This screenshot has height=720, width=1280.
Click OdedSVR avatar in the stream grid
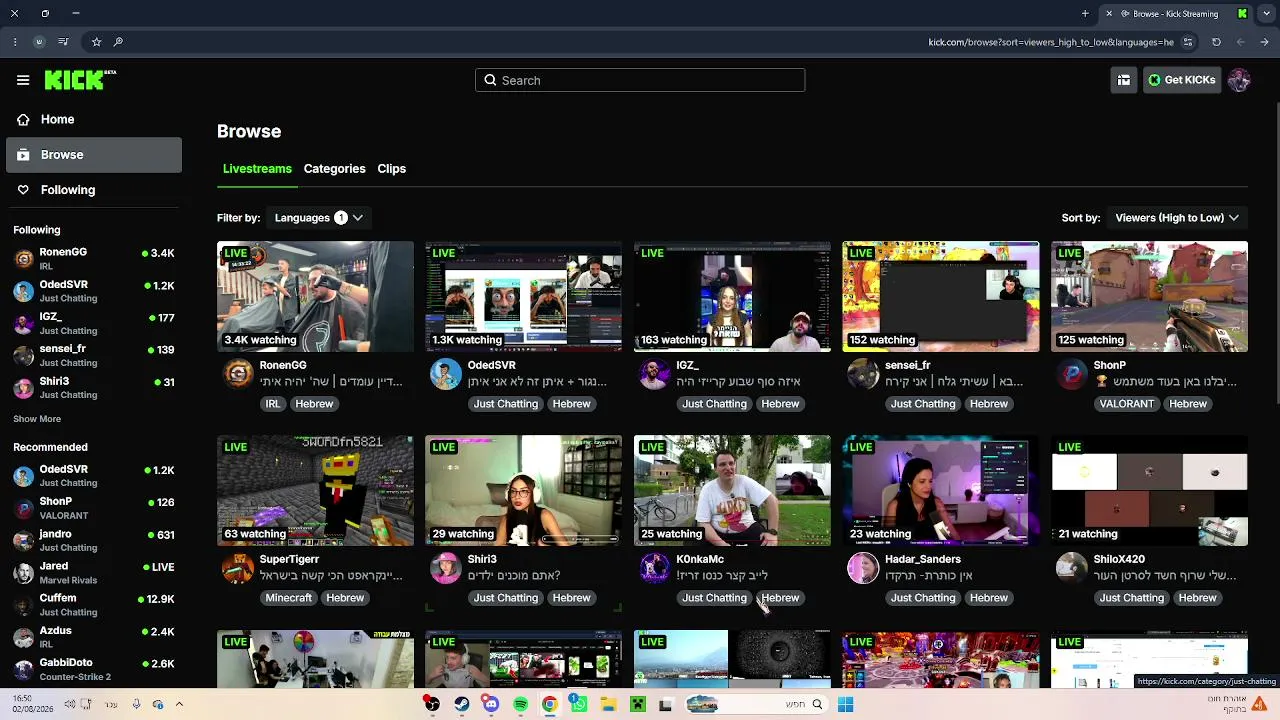(446, 374)
